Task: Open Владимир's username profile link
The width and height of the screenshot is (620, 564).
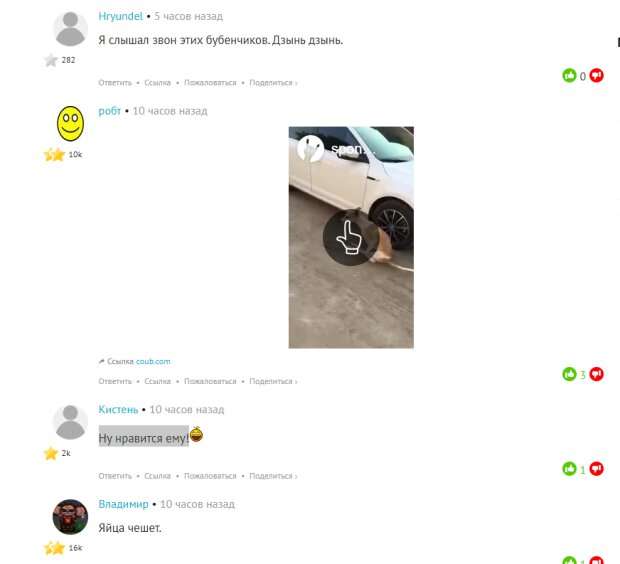Action: tap(123, 504)
